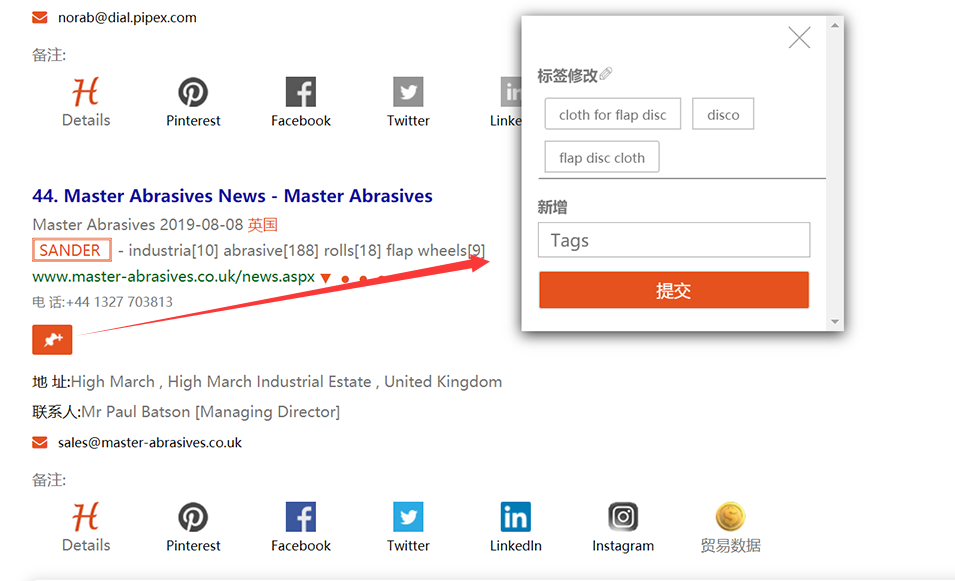Open www.master-abrasives.co.uk/news.aspx link

point(174,276)
